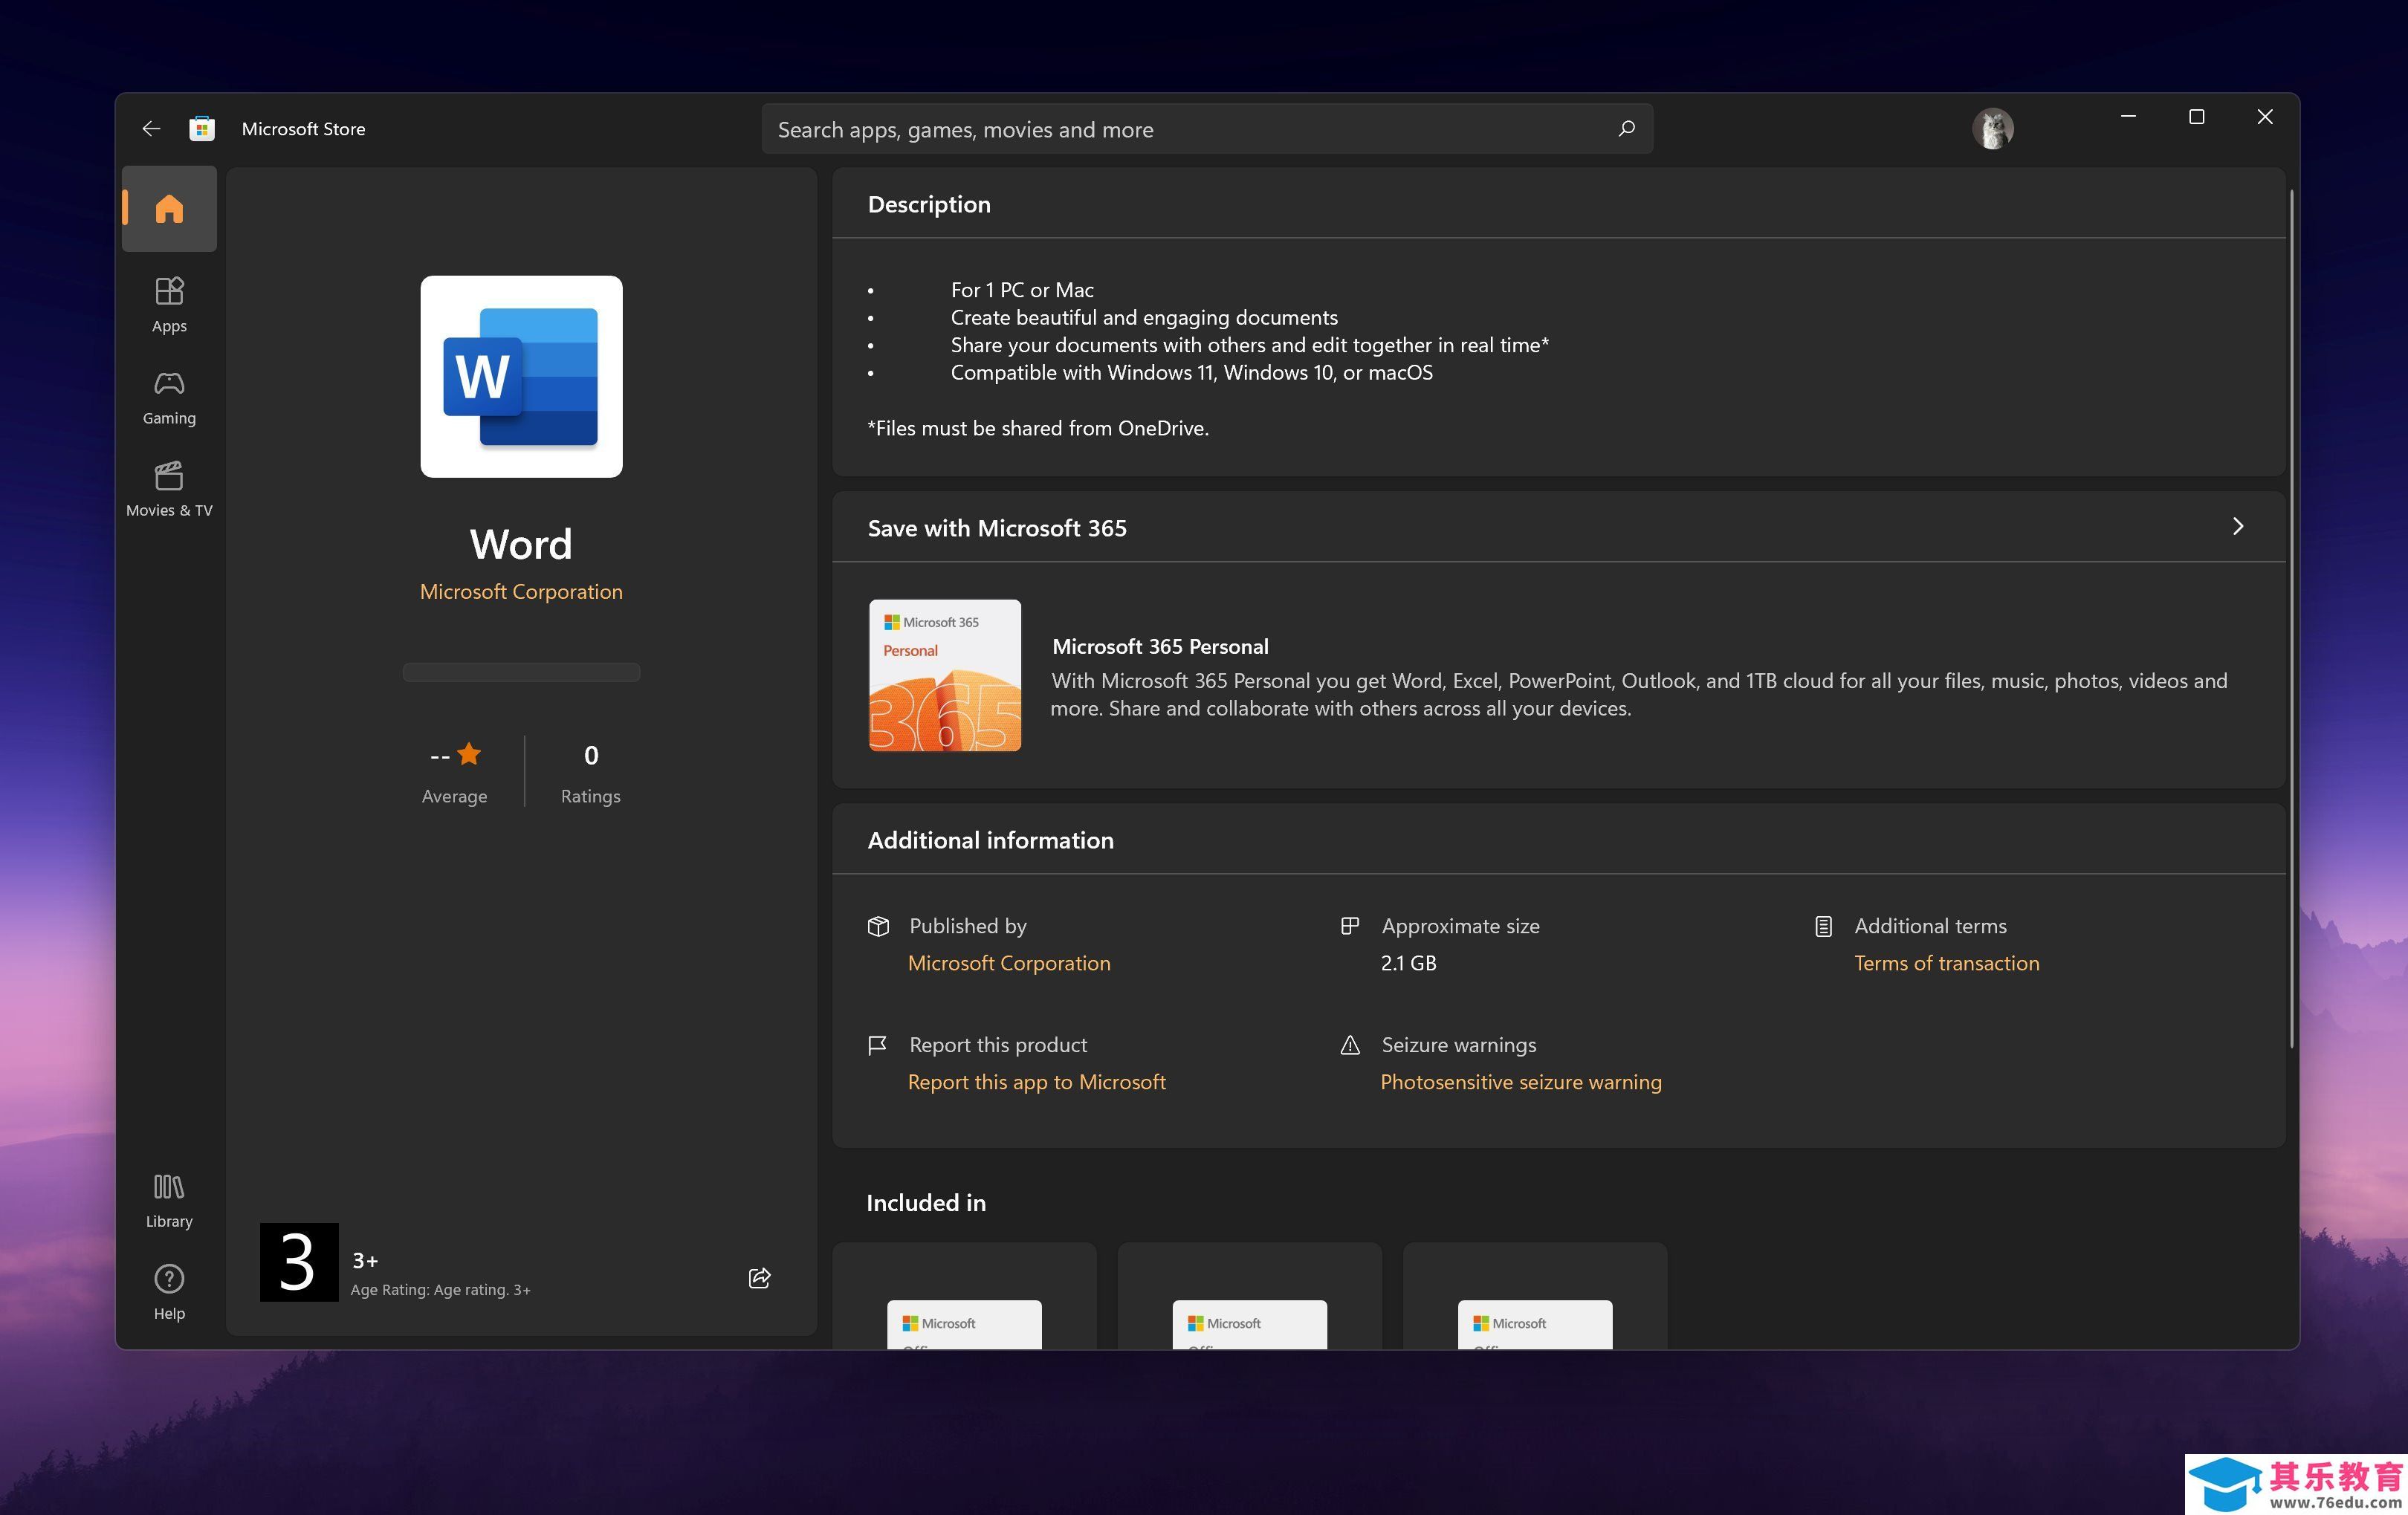Open the third Included in card

click(1535, 1296)
